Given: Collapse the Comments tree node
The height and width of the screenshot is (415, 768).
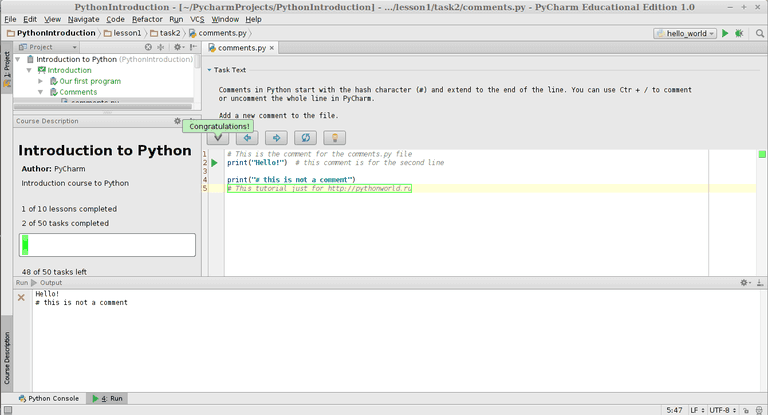Looking at the screenshot, I should click(x=41, y=92).
